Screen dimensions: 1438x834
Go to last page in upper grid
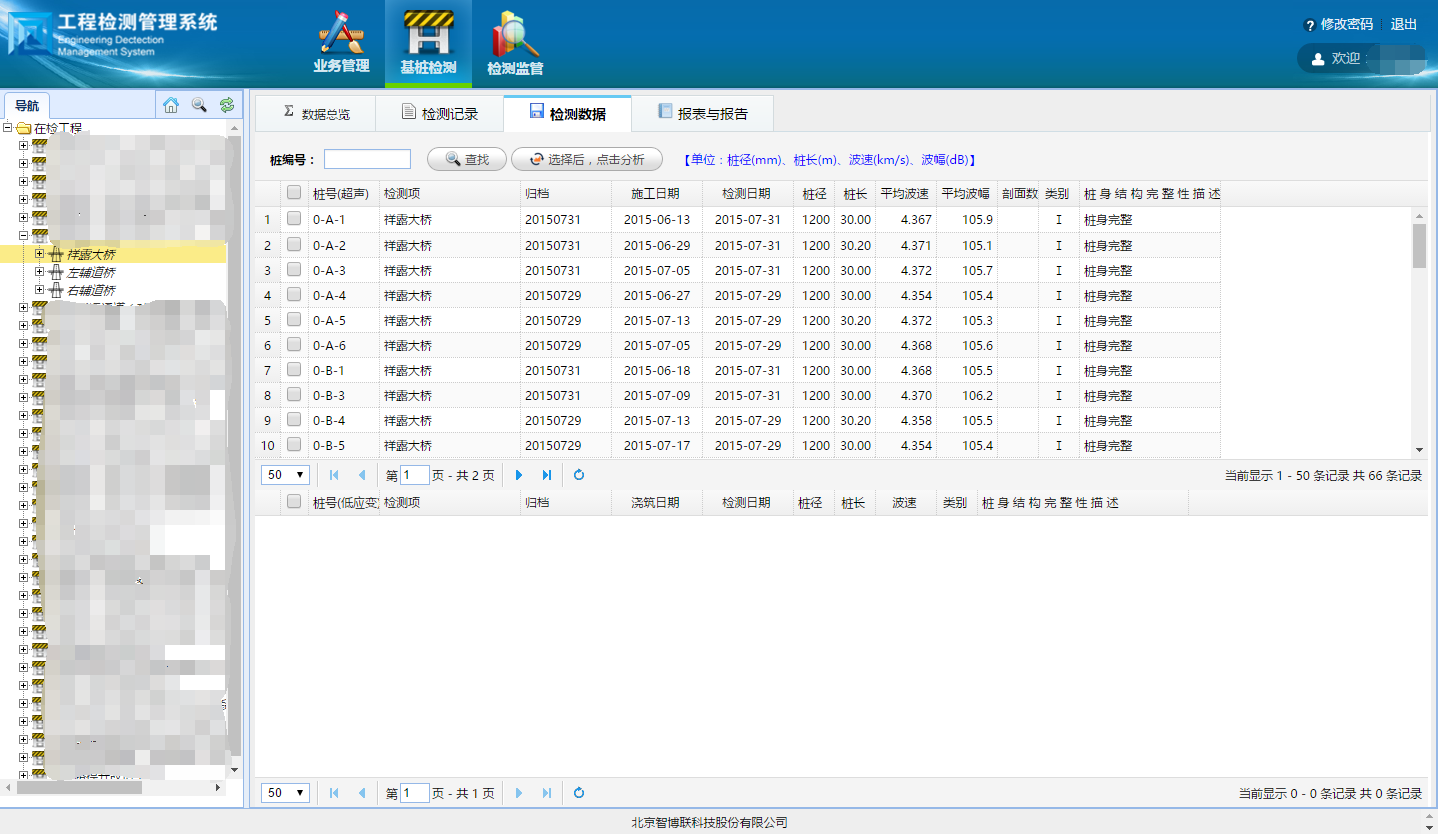click(547, 475)
